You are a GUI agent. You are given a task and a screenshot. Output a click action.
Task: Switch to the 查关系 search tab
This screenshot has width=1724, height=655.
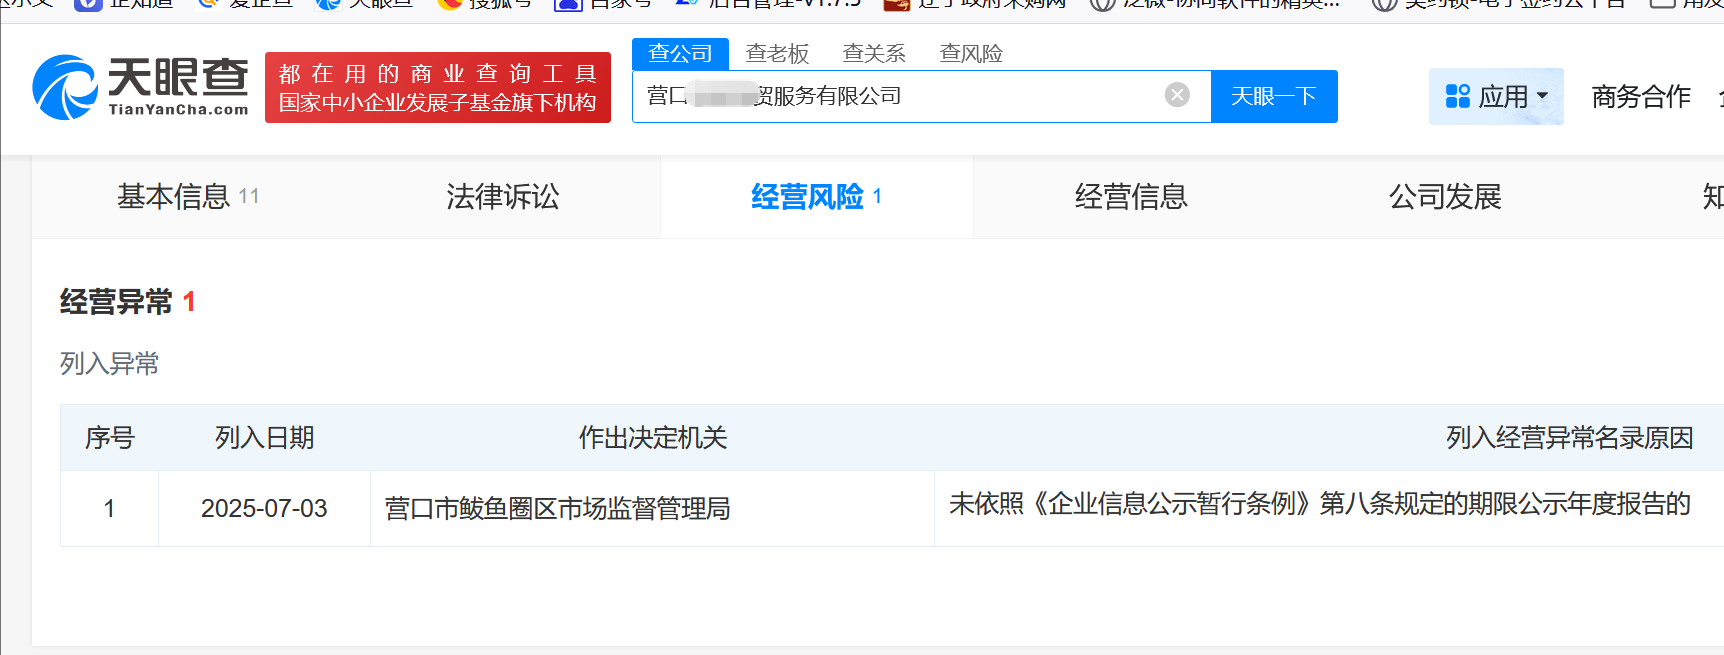tap(874, 53)
